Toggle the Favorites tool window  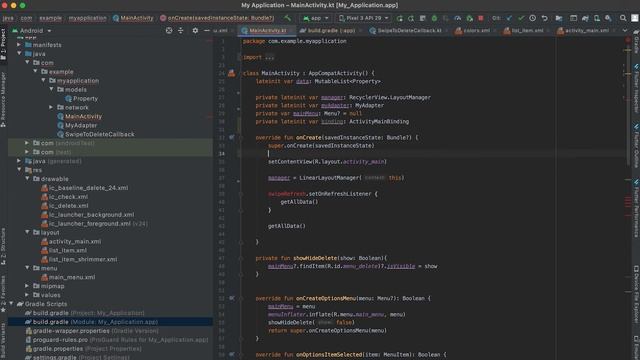3,294
